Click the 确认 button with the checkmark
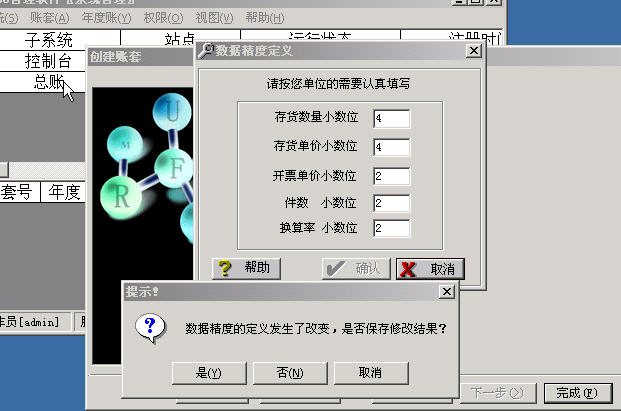This screenshot has height=411, width=621. (356, 269)
